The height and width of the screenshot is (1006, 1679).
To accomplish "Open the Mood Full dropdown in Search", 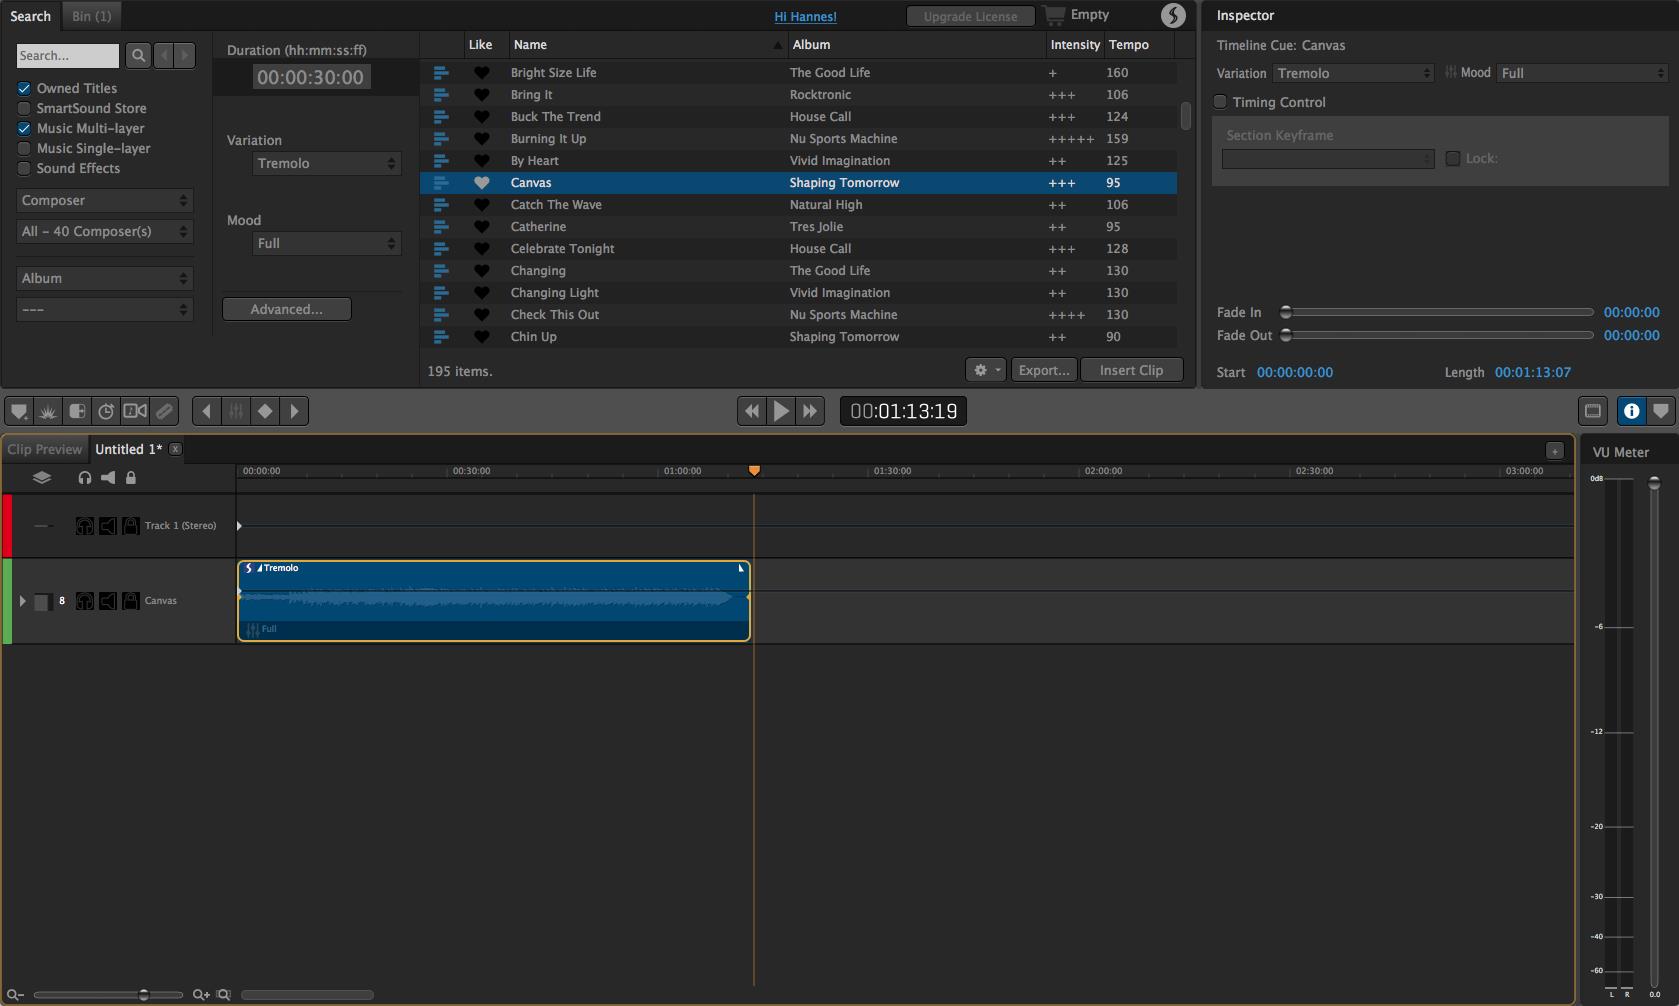I will click(326, 243).
